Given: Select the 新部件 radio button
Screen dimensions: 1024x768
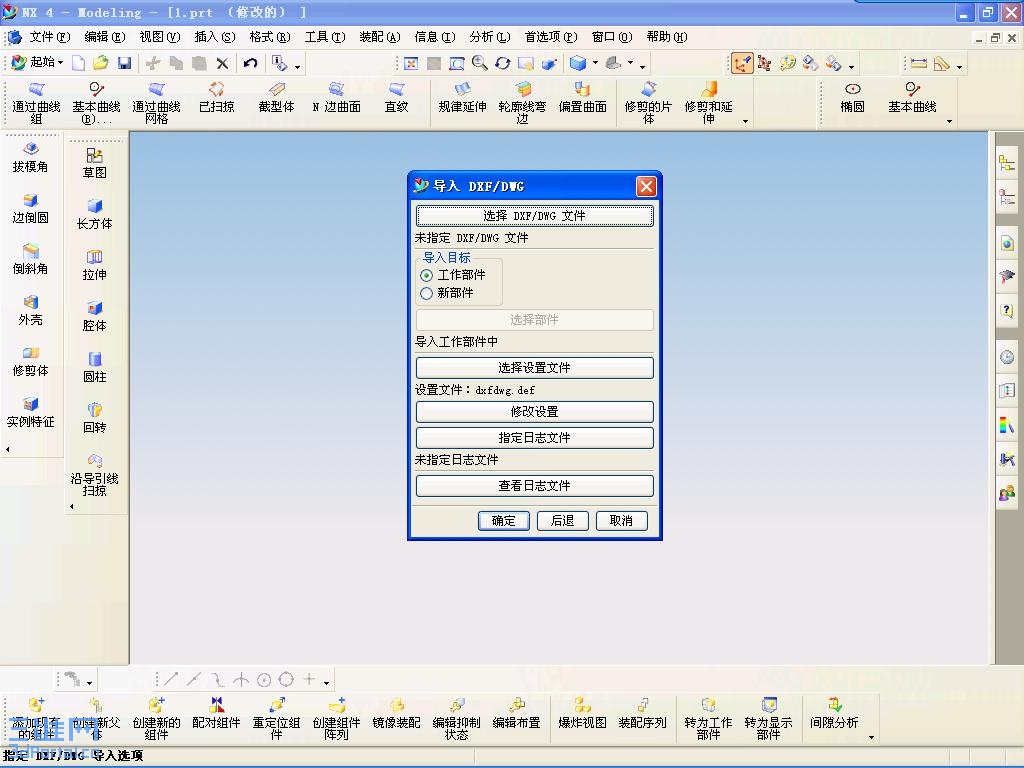Looking at the screenshot, I should [426, 294].
